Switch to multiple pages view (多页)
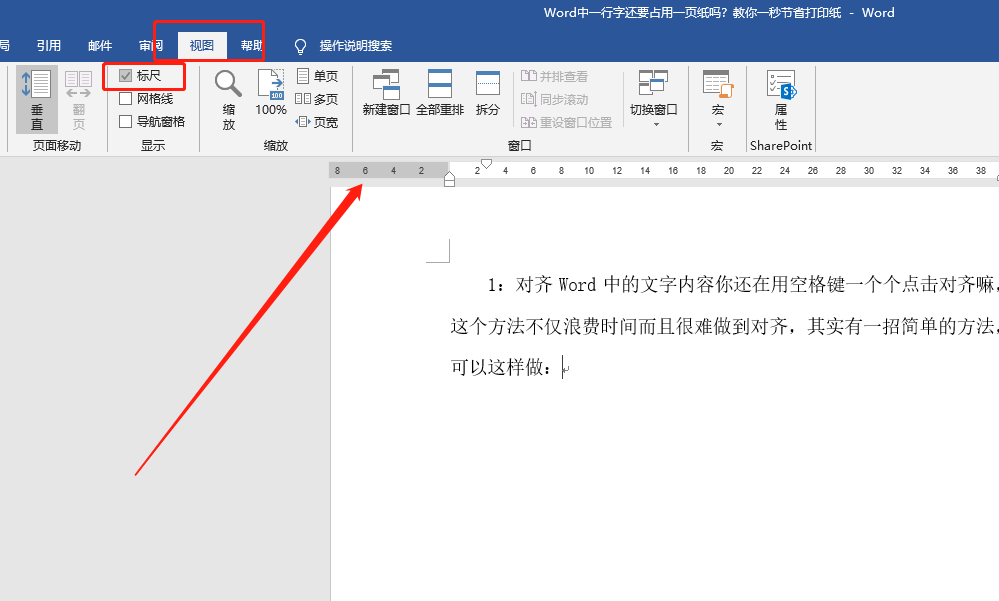999x601 pixels. coord(317,98)
